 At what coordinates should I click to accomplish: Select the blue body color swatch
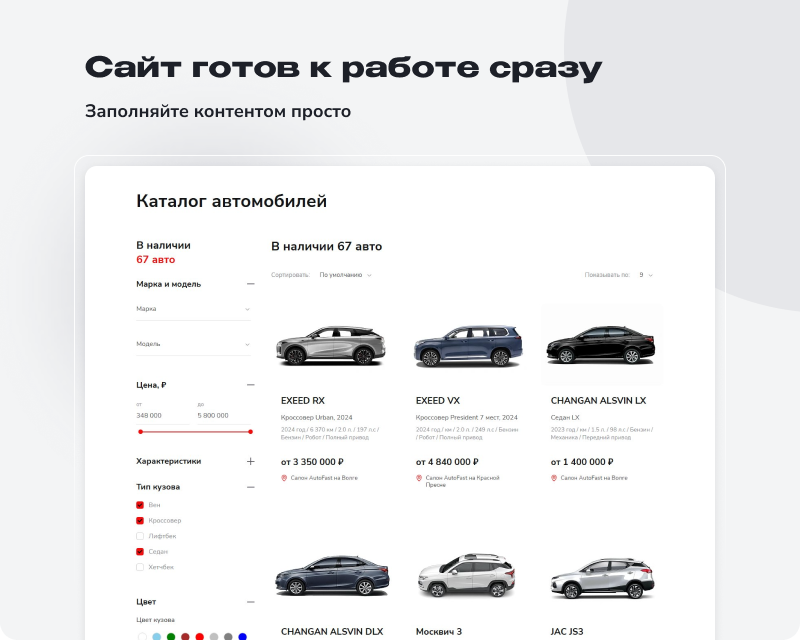click(x=242, y=636)
